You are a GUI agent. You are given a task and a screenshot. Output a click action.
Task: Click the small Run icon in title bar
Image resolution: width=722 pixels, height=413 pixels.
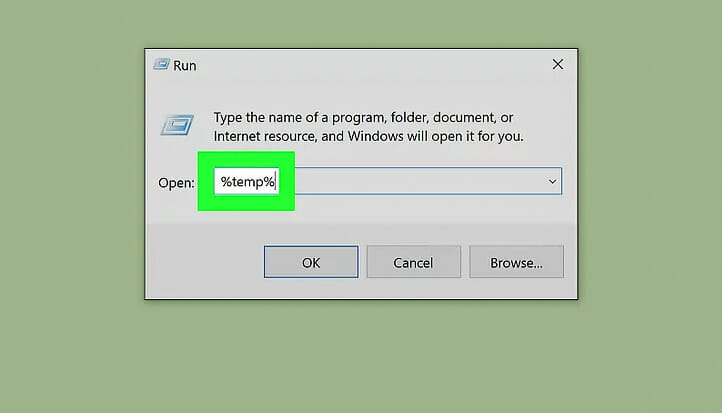(x=162, y=64)
